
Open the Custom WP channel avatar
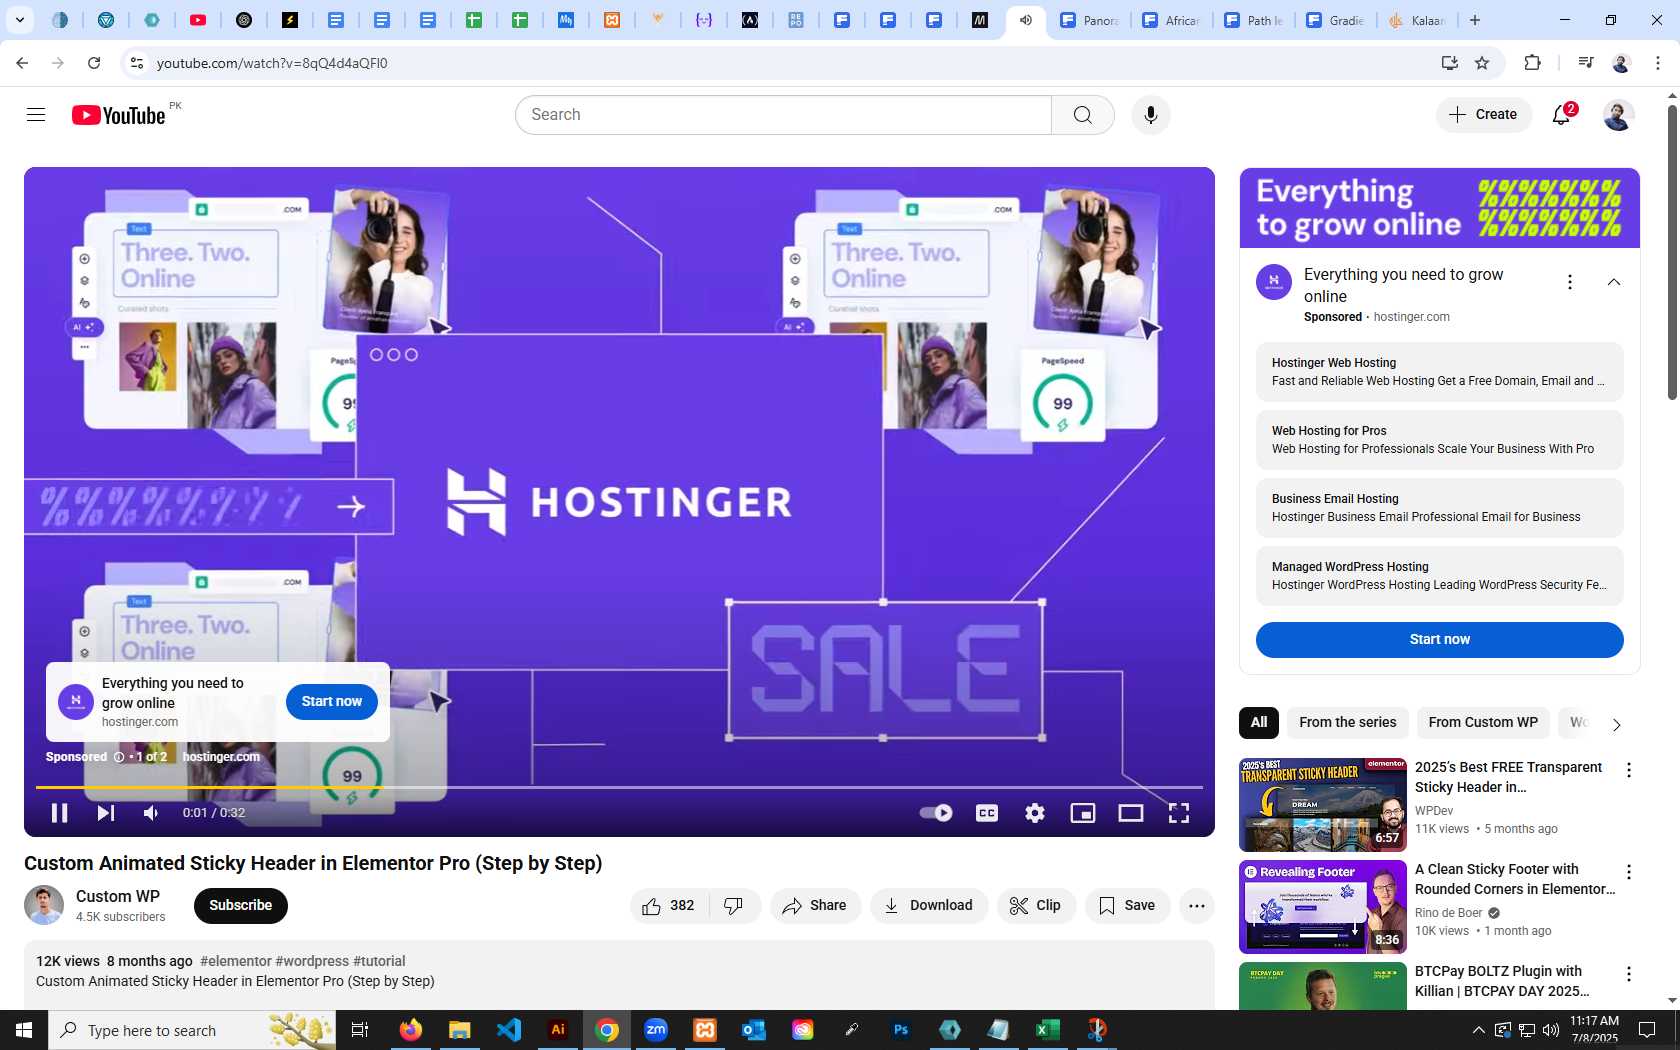[44, 906]
